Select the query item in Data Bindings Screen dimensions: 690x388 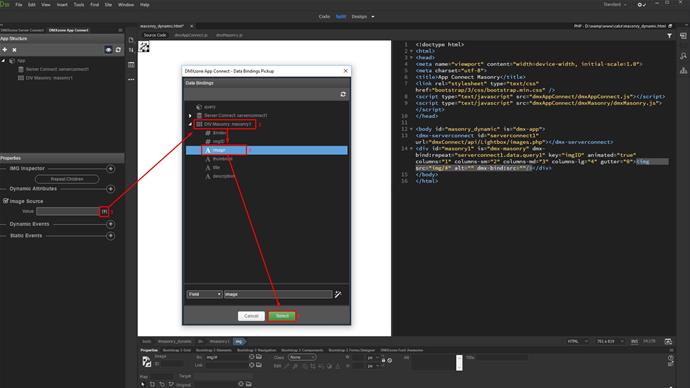point(206,107)
